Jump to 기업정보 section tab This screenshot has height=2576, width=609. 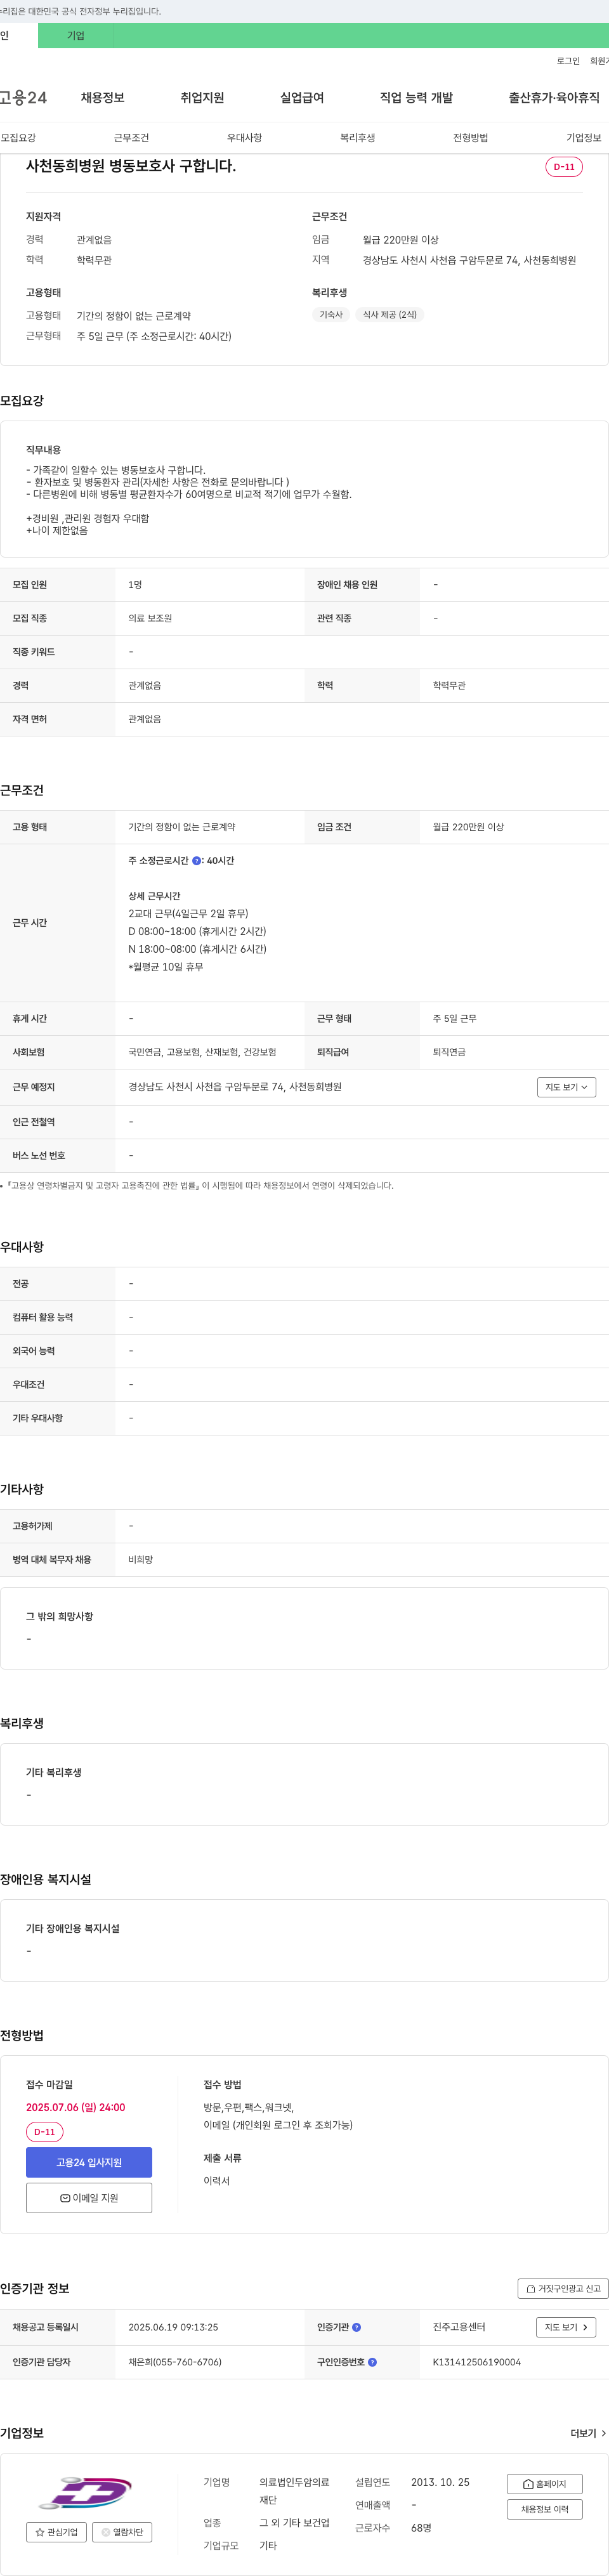pos(584,138)
